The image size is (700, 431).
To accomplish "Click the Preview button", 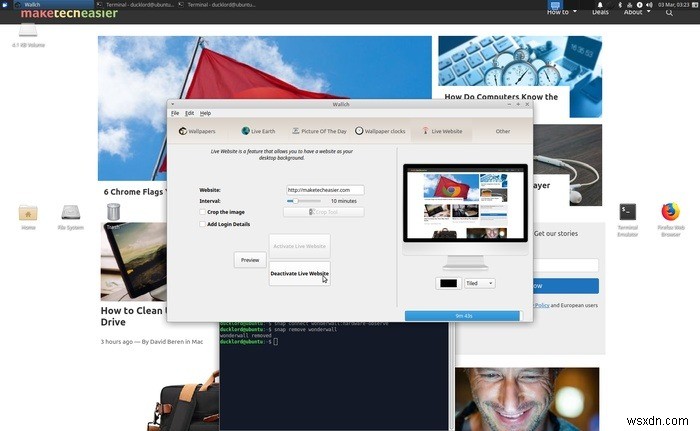I will click(250, 260).
